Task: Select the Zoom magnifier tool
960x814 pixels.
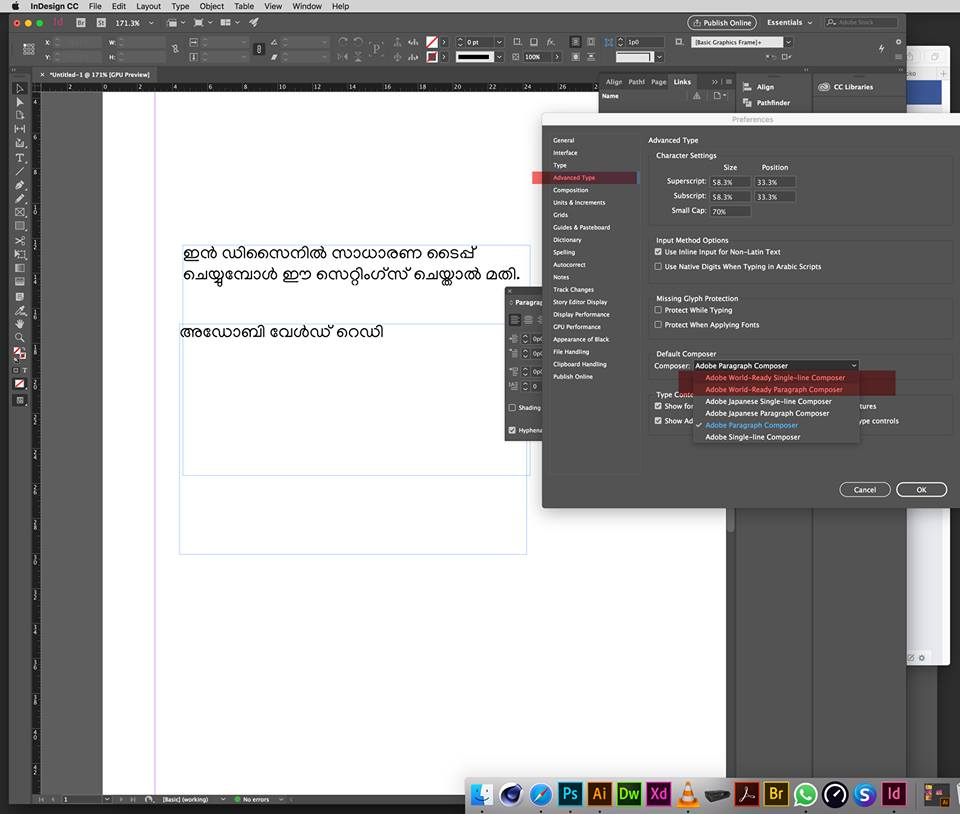Action: pos(19,338)
